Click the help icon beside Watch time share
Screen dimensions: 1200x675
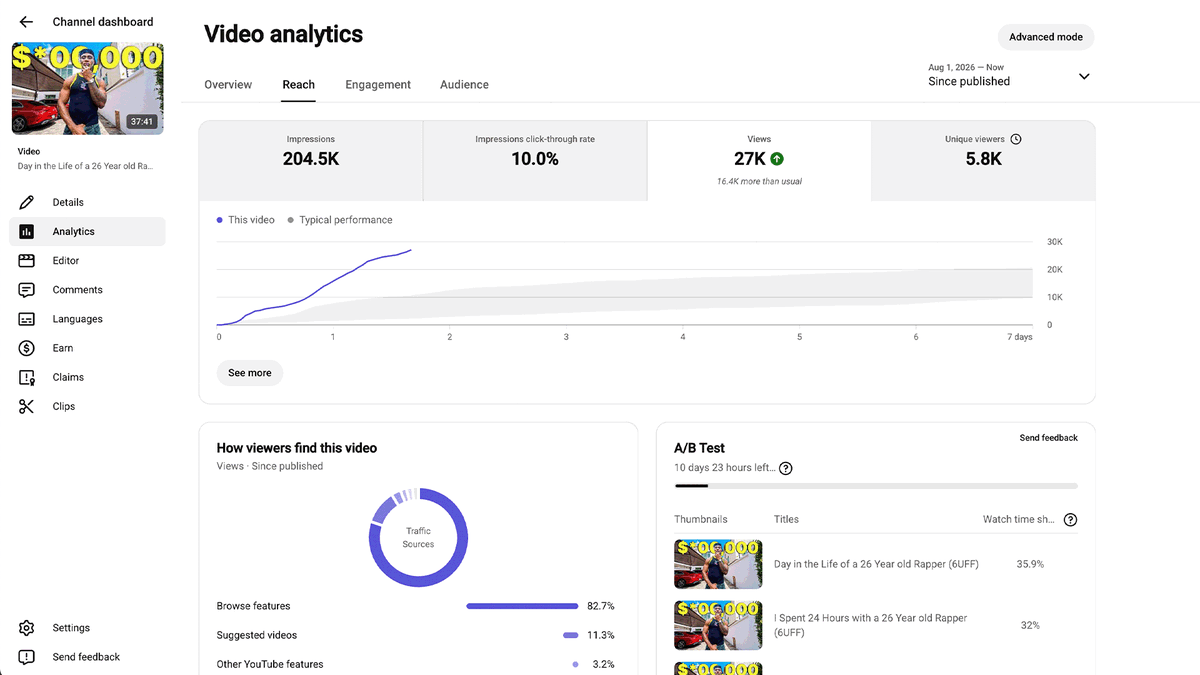tap(1071, 520)
